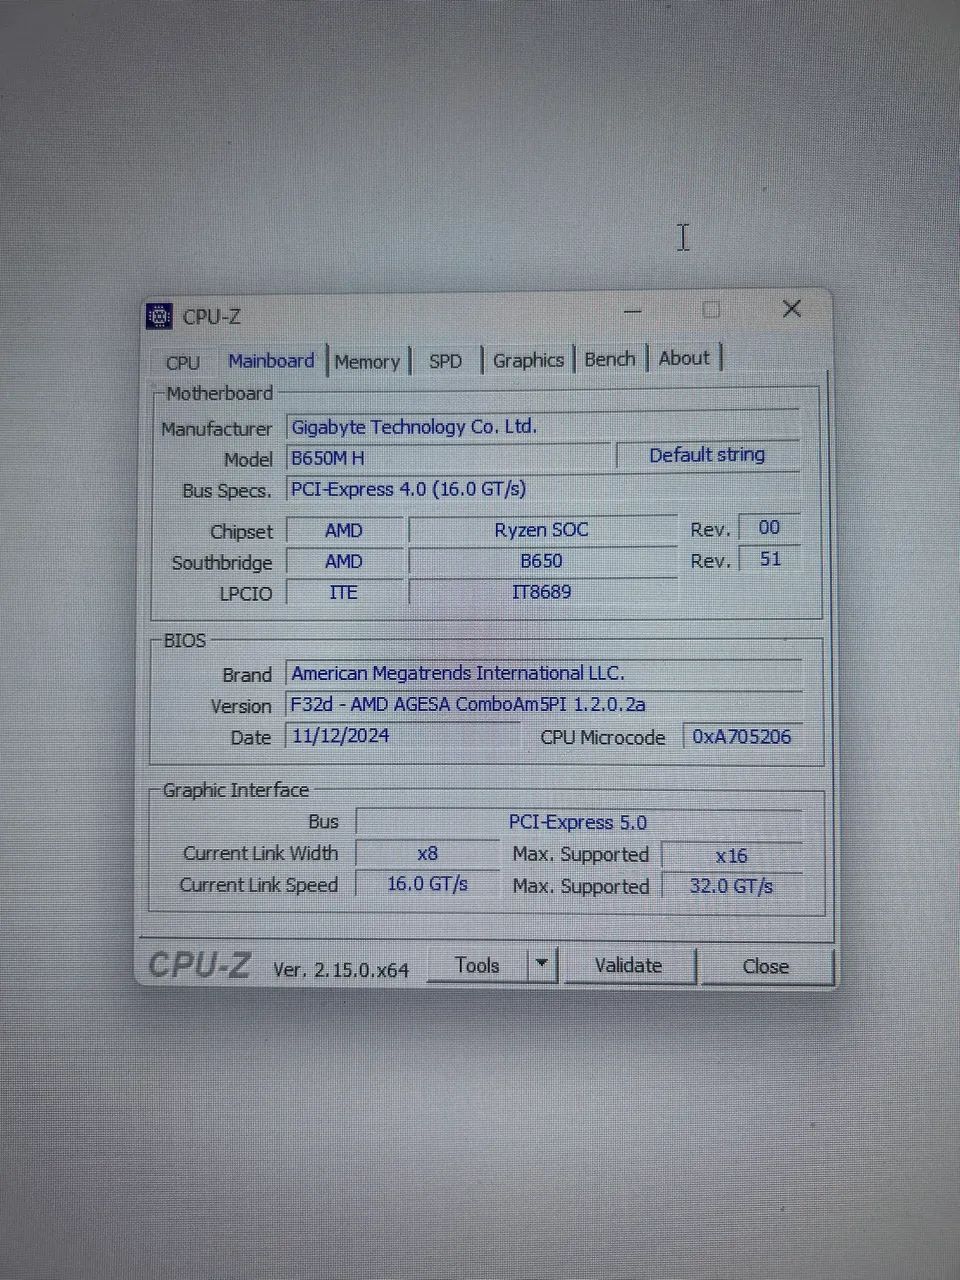The width and height of the screenshot is (960, 1280).
Task: Expand the Tools dropdown arrow
Action: coord(541,965)
